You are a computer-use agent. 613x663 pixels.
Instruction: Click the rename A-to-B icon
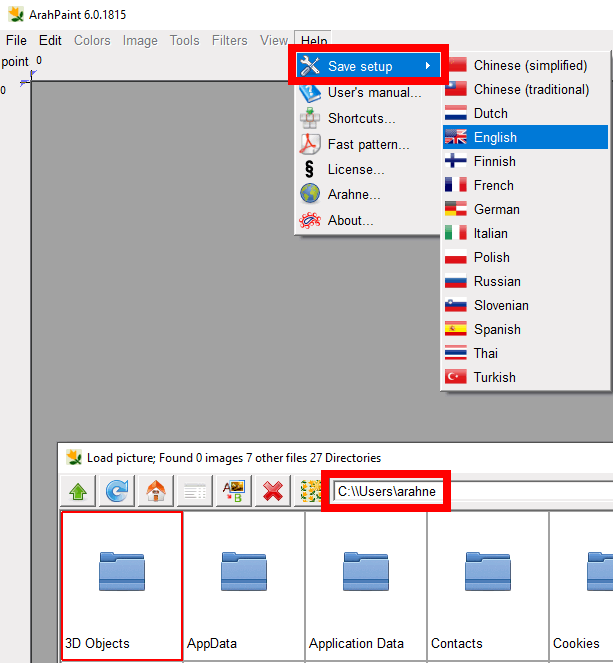[x=234, y=491]
